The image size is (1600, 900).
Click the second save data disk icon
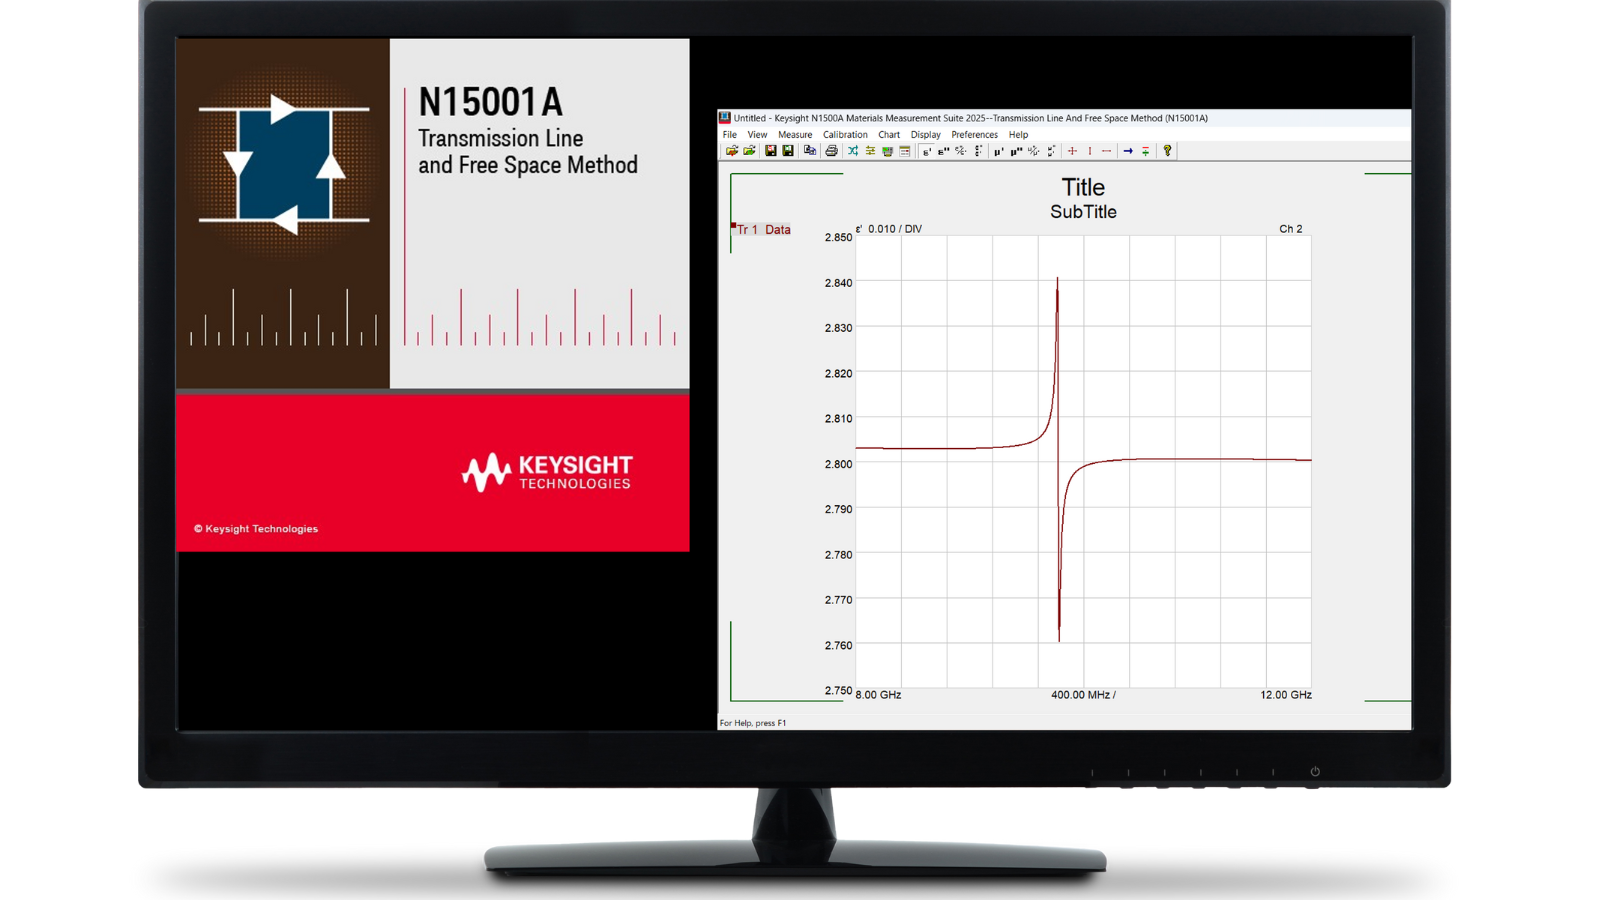pos(788,151)
